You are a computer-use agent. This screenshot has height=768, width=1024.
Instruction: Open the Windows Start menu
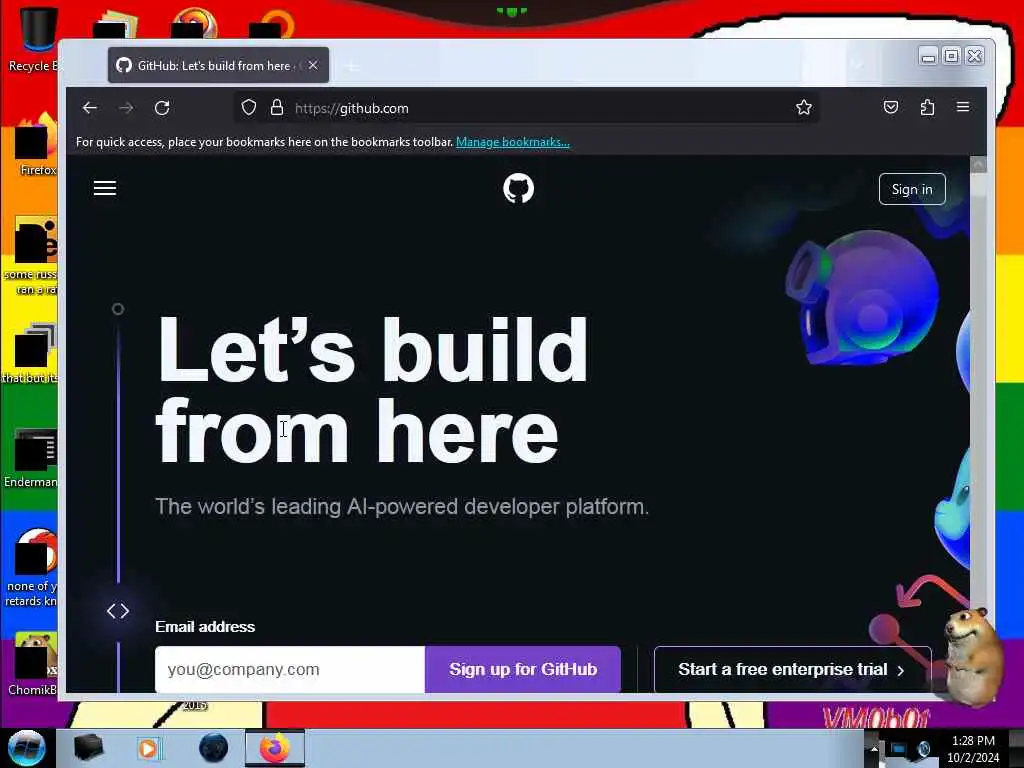click(x=27, y=748)
